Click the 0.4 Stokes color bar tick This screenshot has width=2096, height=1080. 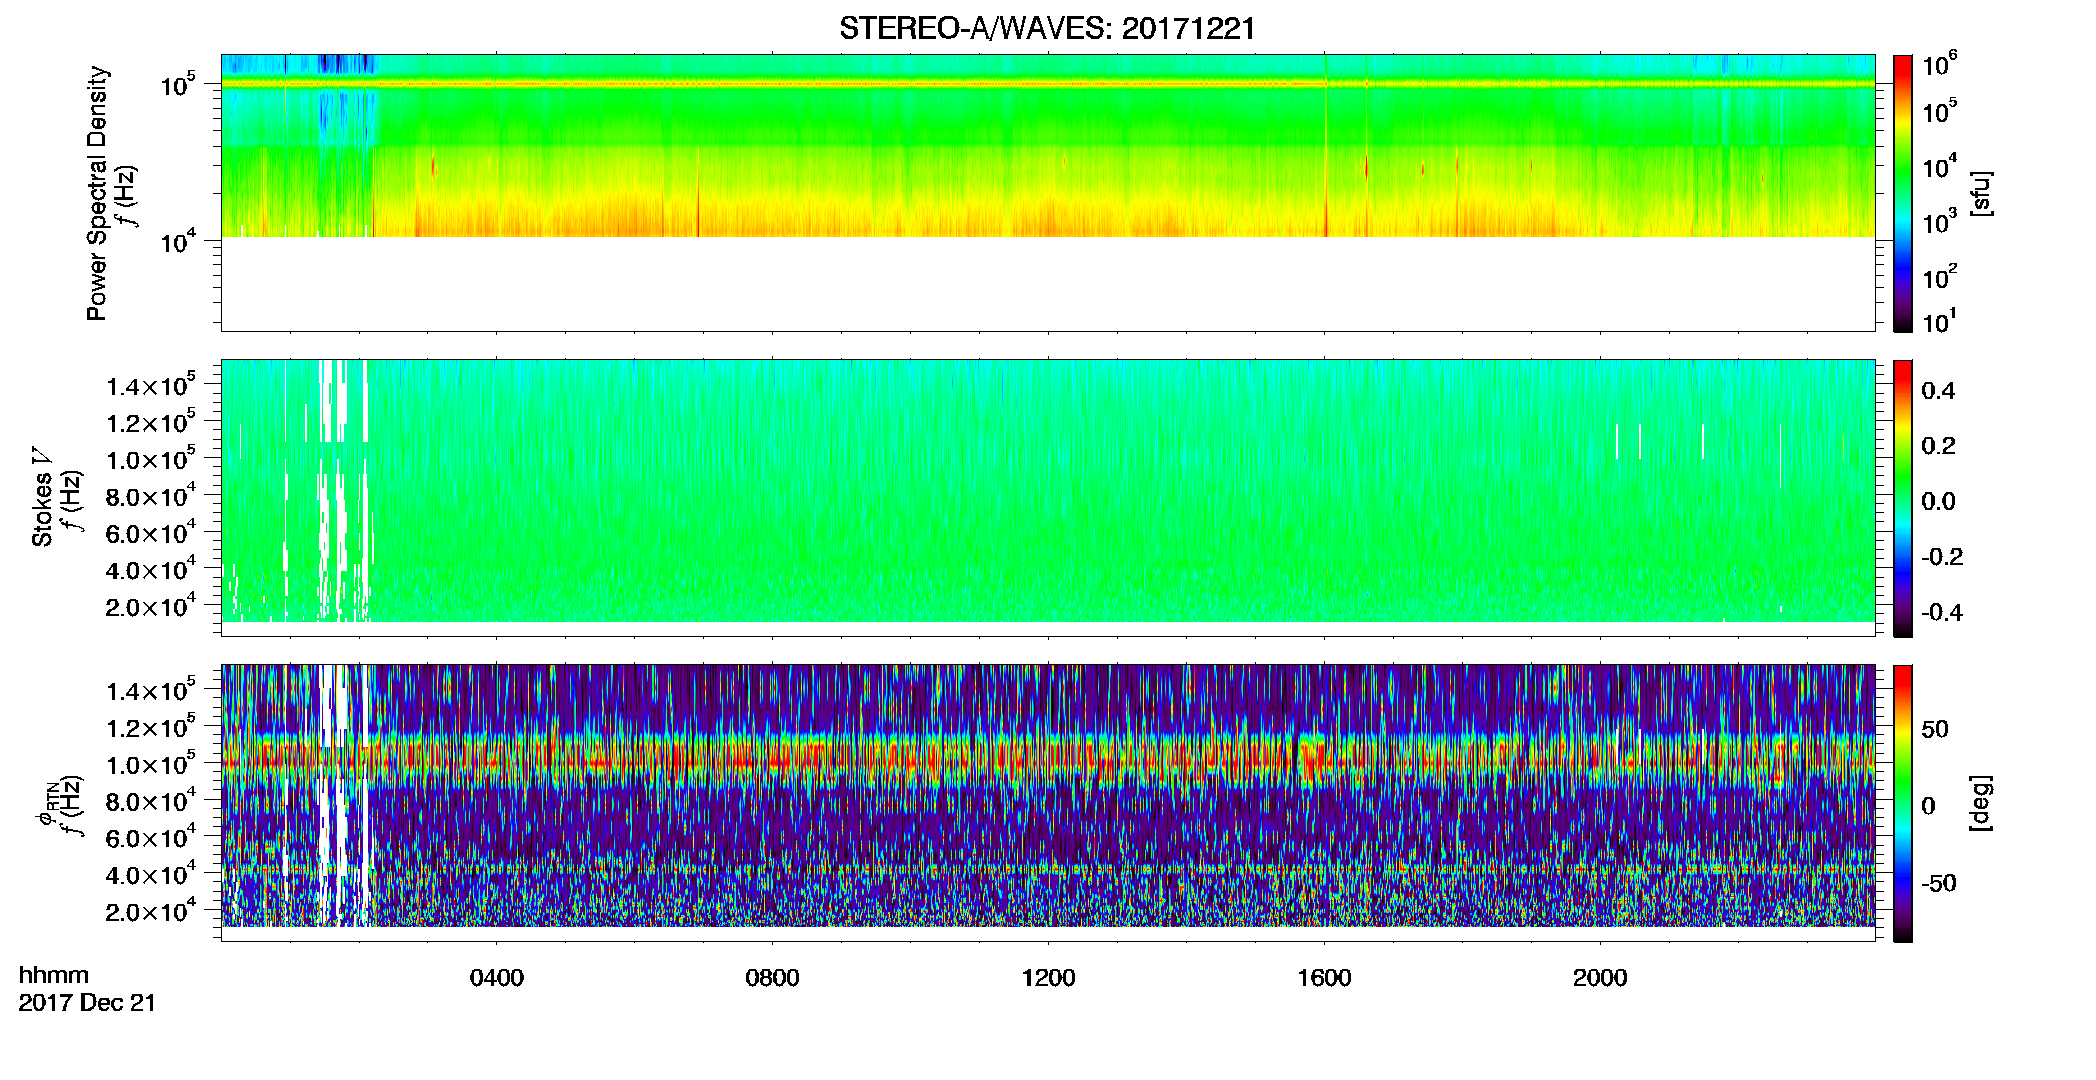[1938, 391]
